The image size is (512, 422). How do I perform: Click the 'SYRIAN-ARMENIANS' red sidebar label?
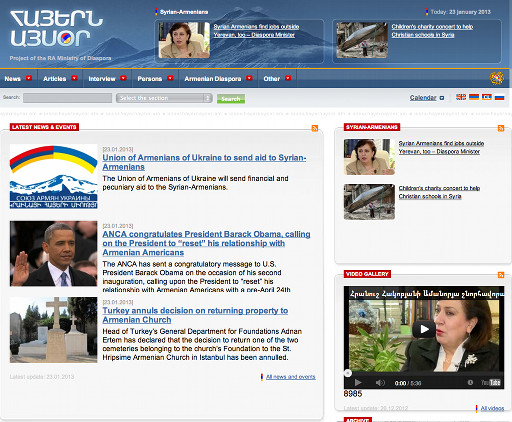point(372,127)
